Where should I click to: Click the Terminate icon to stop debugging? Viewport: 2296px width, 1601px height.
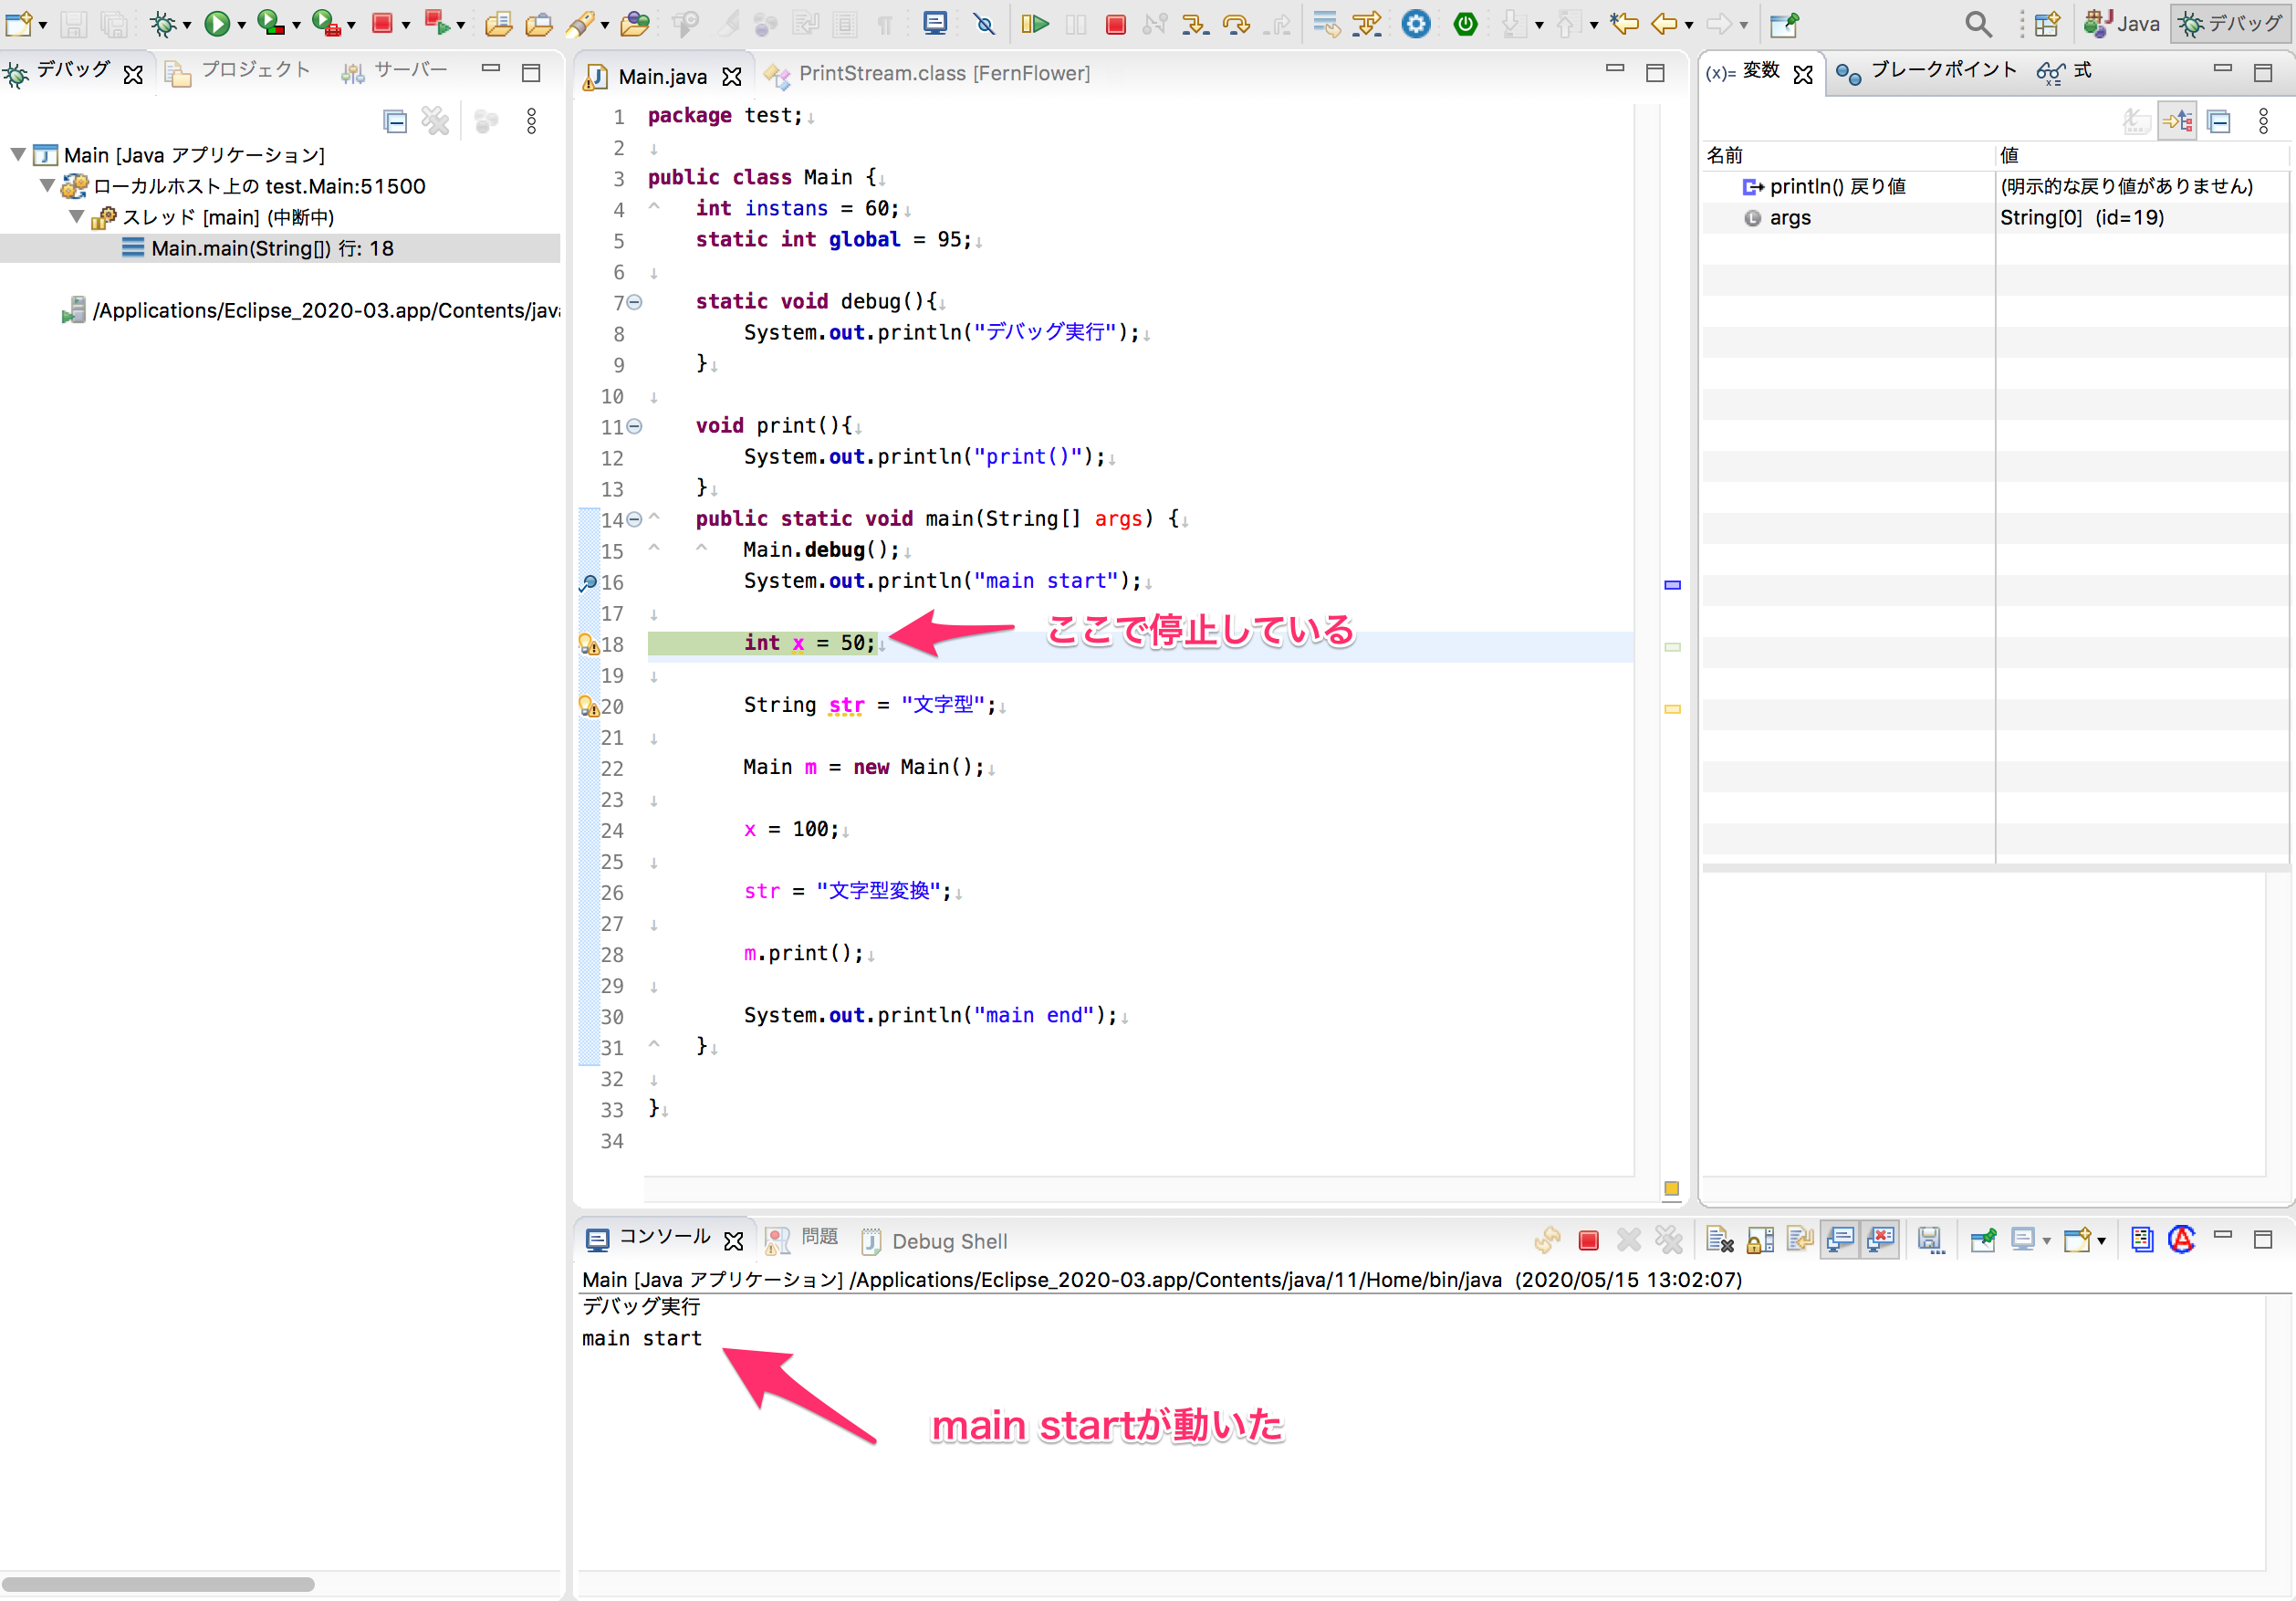point(1116,24)
